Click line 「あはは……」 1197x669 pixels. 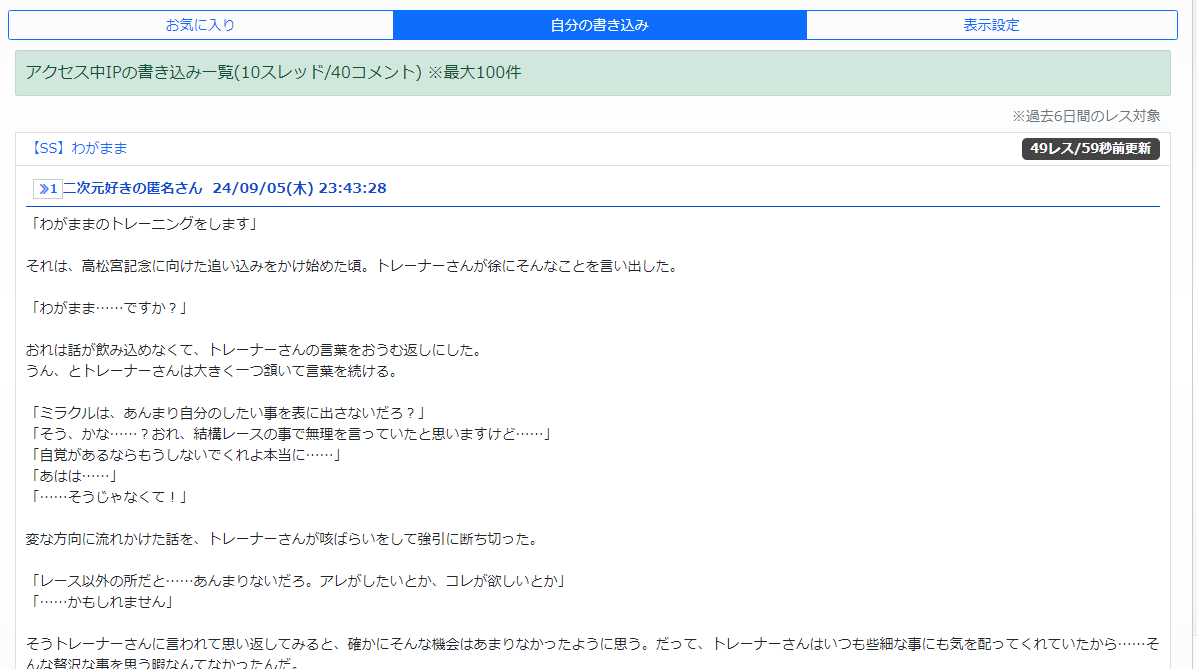(x=73, y=476)
